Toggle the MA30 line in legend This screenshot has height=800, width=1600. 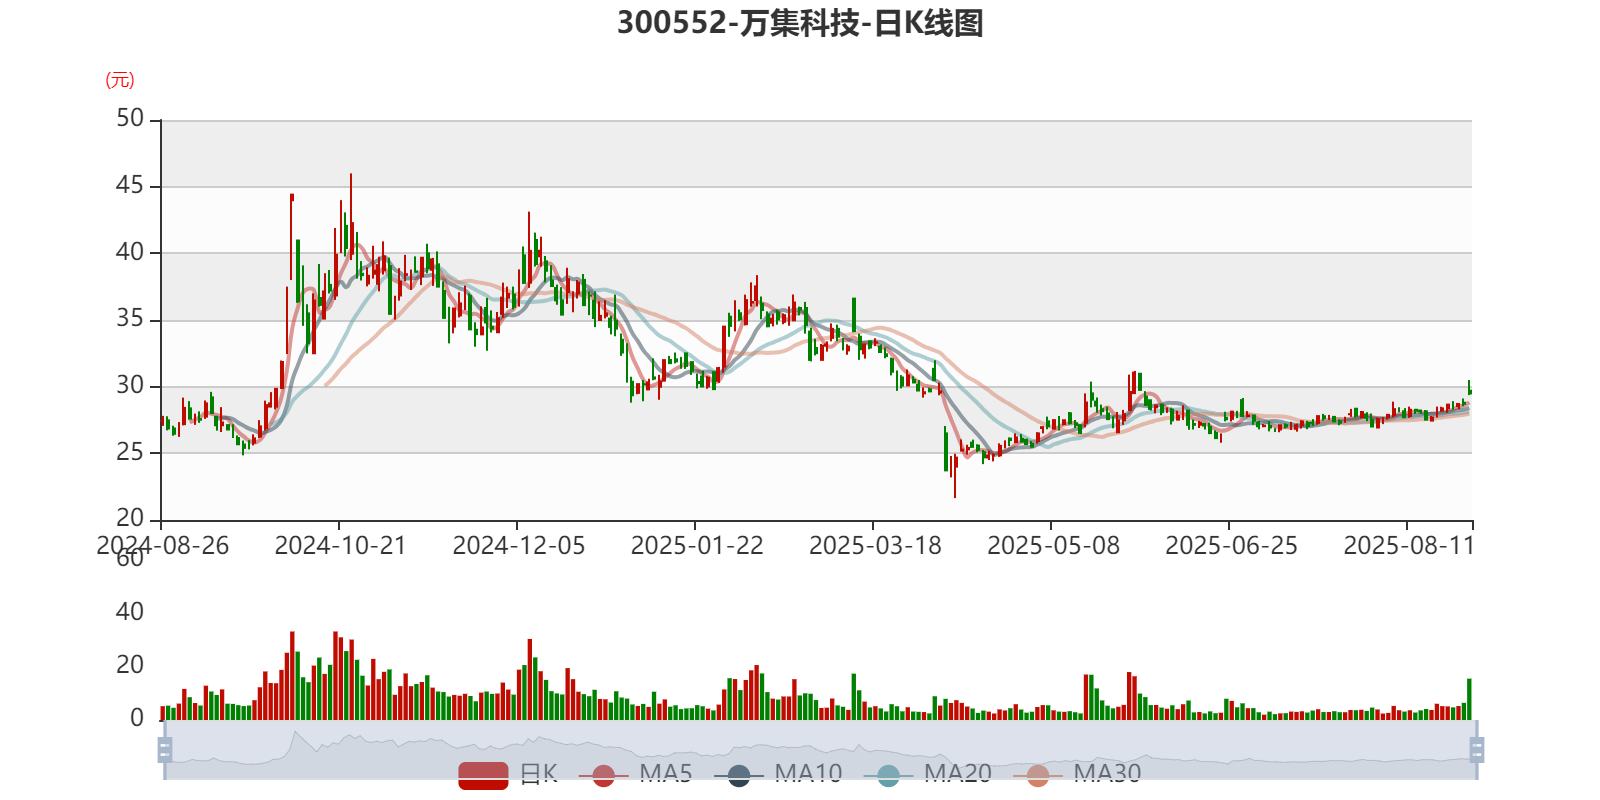tap(1077, 774)
